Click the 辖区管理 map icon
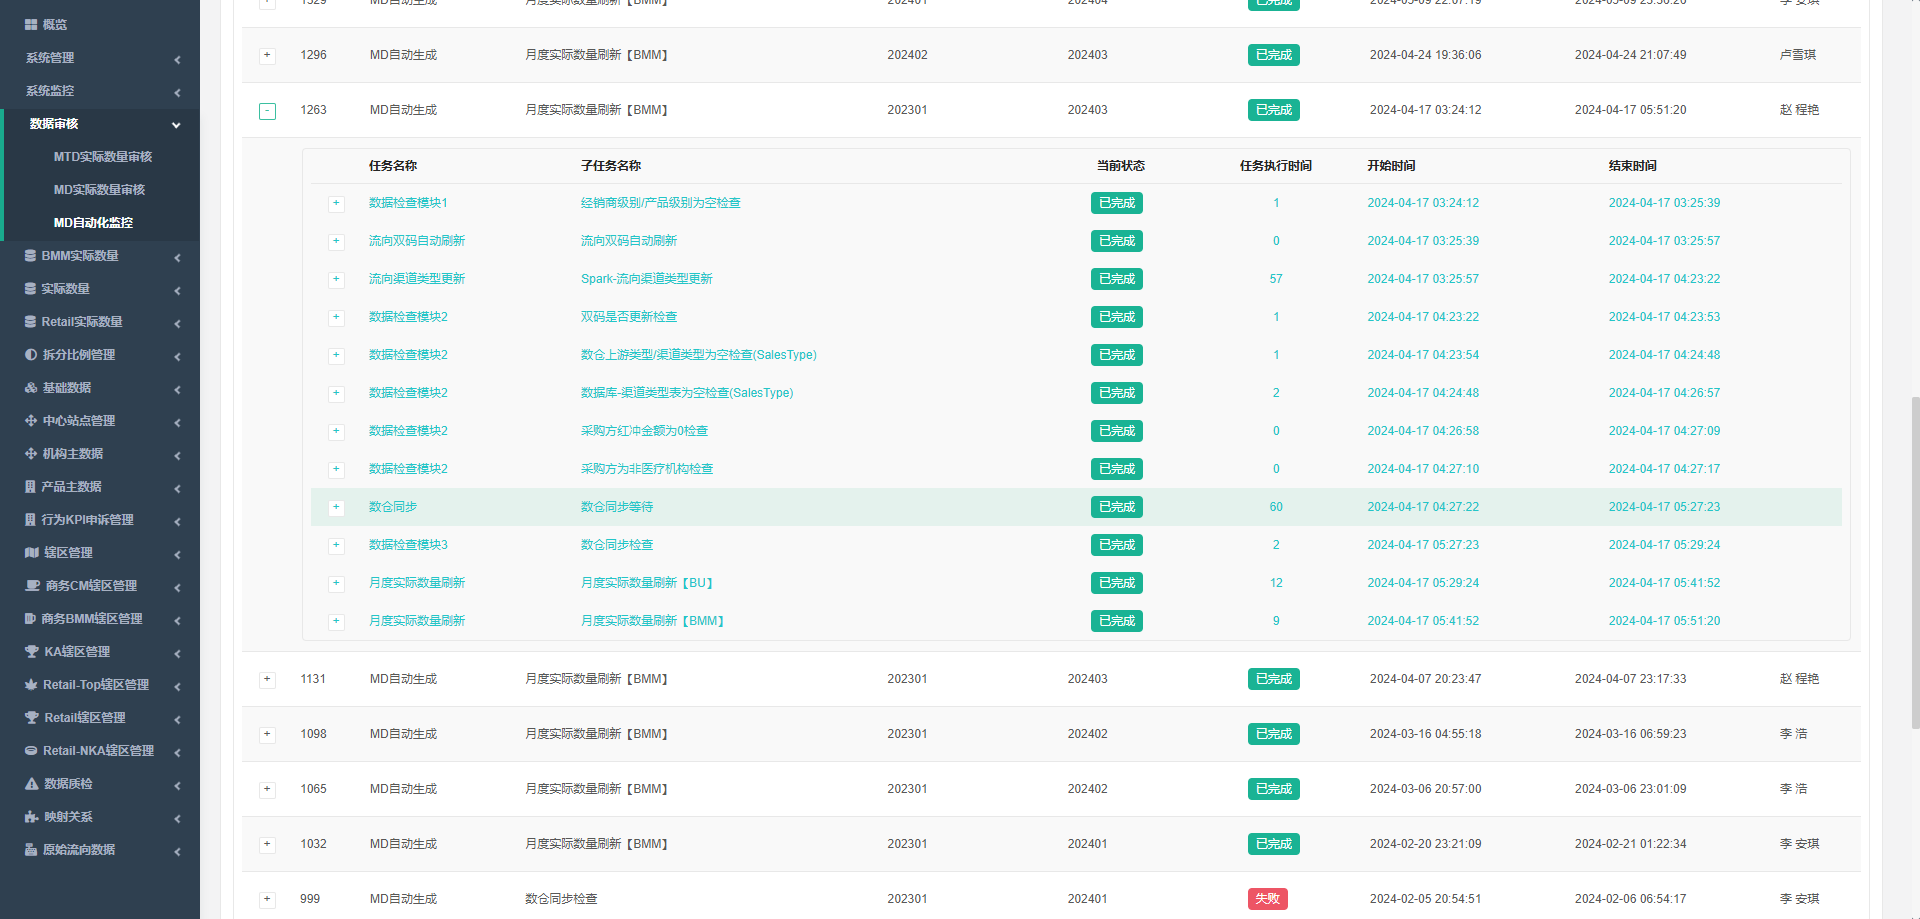 point(32,553)
